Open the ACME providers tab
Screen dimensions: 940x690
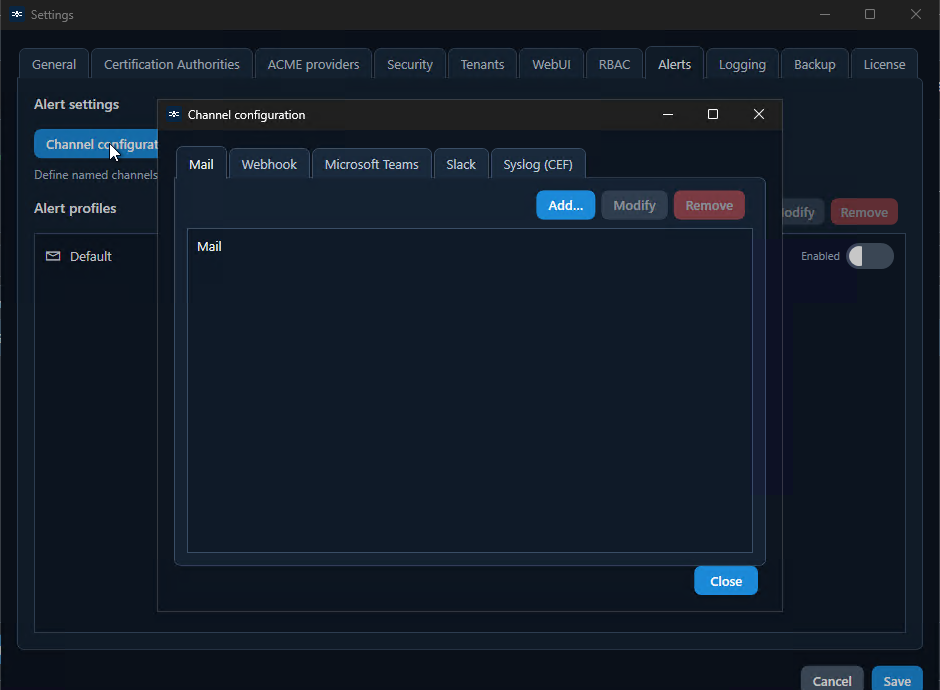[314, 64]
